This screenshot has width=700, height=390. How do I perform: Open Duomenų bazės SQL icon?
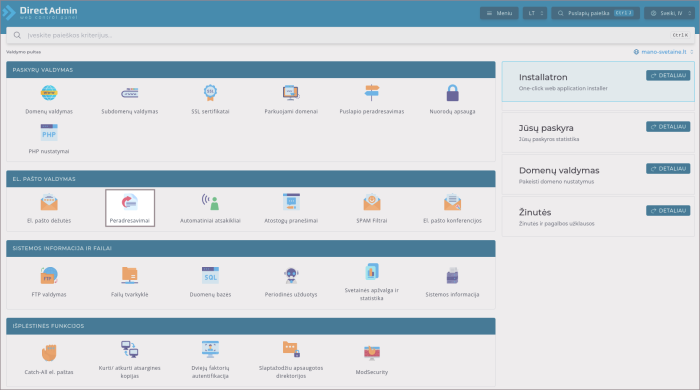coord(210,276)
